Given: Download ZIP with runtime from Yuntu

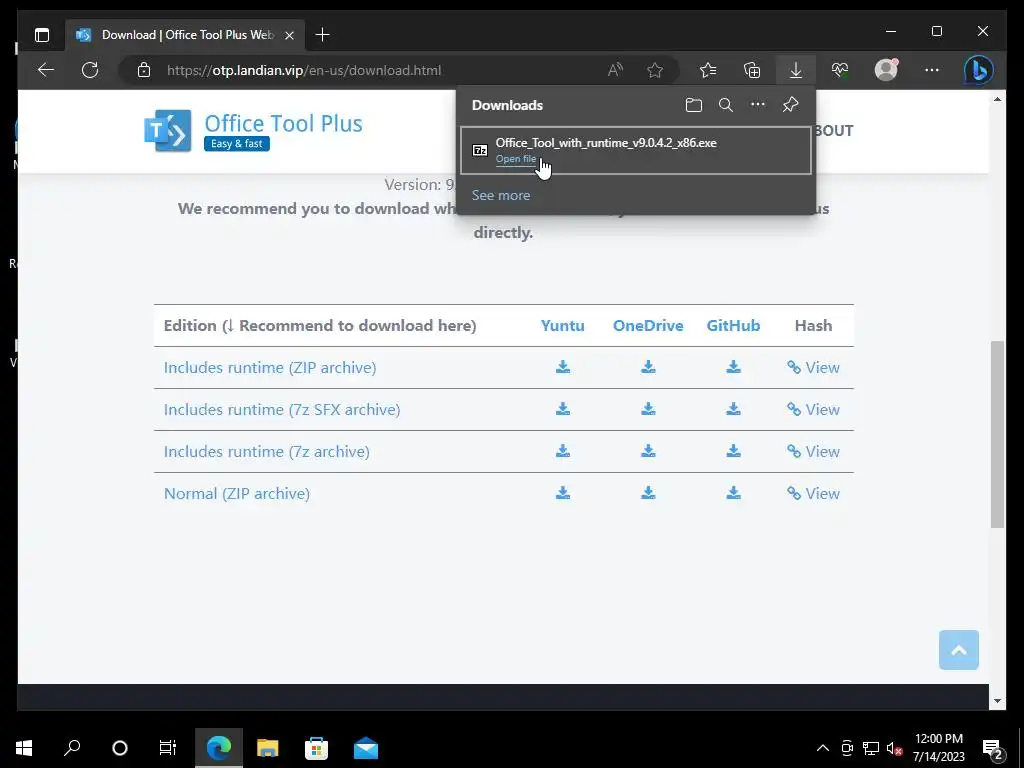Looking at the screenshot, I should point(563,367).
